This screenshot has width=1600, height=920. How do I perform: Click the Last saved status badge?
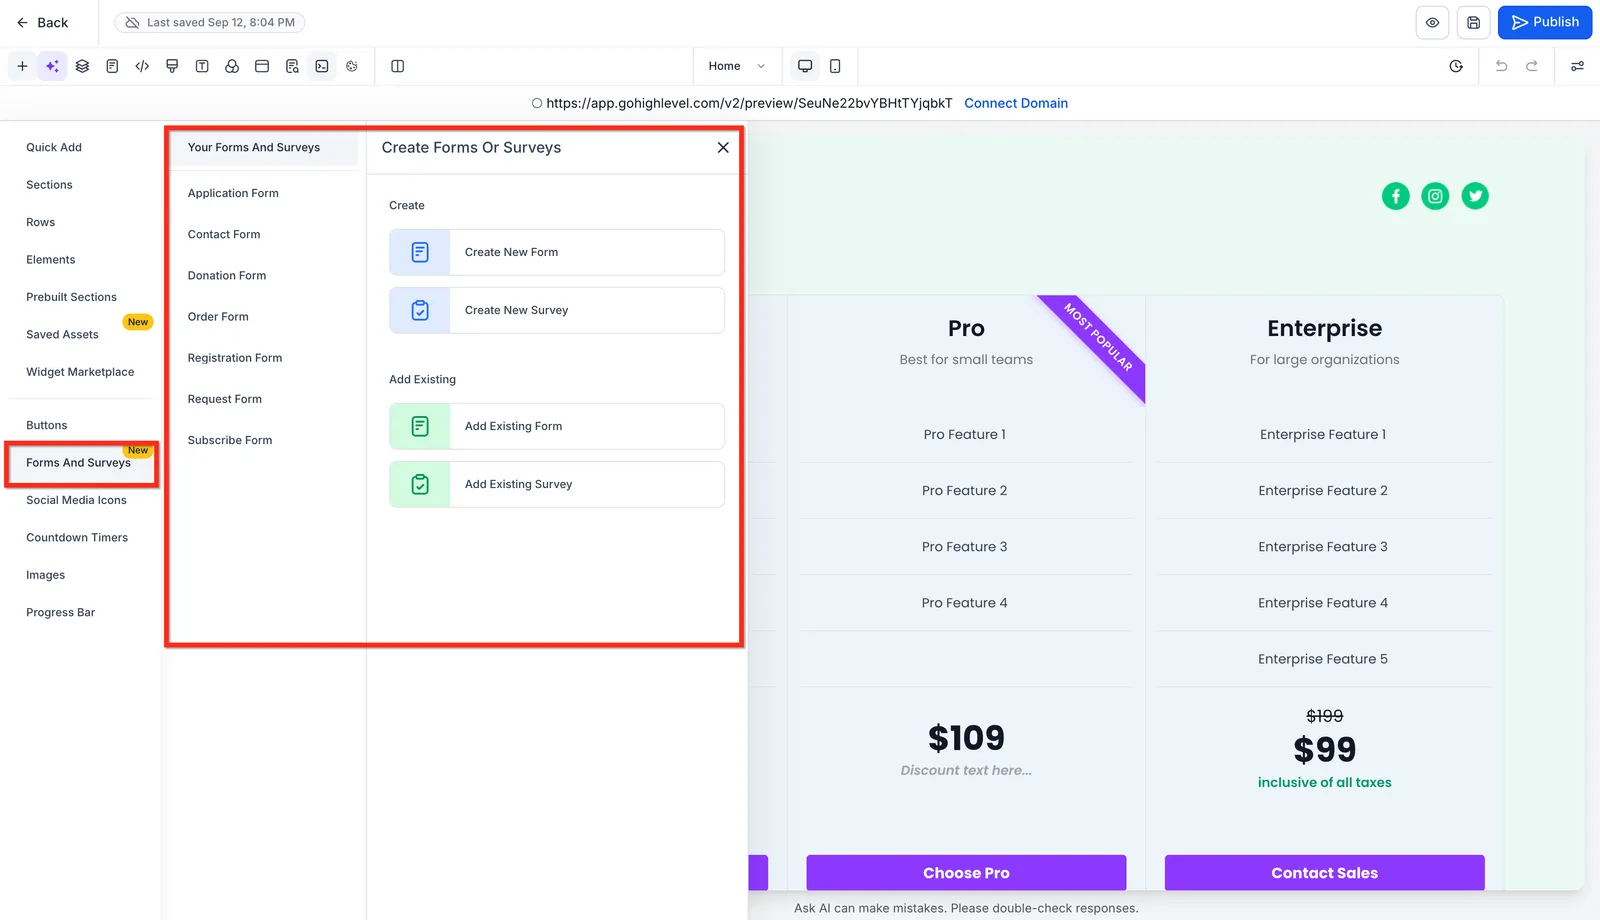pos(210,22)
